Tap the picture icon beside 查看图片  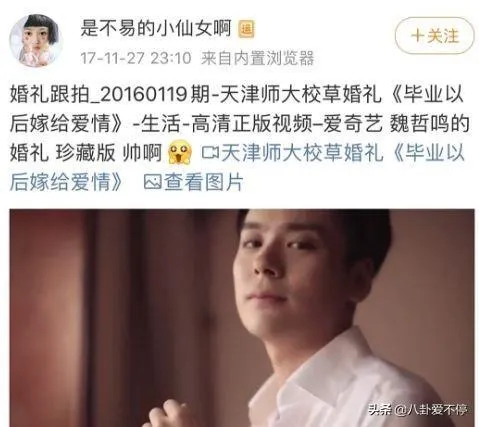click(153, 182)
